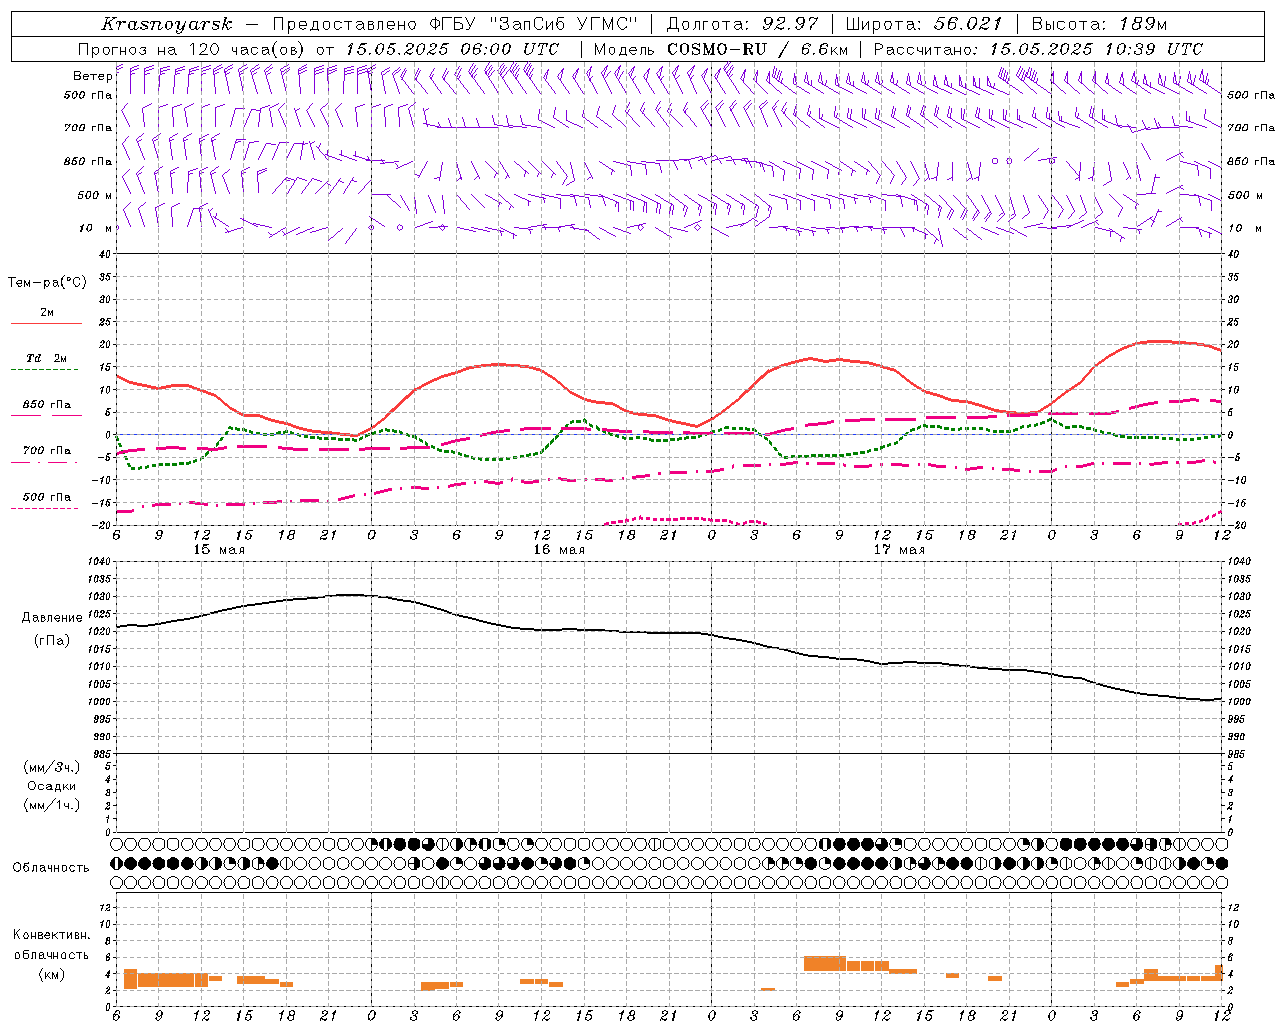Click the 'Krasnoyarsk' station name in header

tap(167, 24)
